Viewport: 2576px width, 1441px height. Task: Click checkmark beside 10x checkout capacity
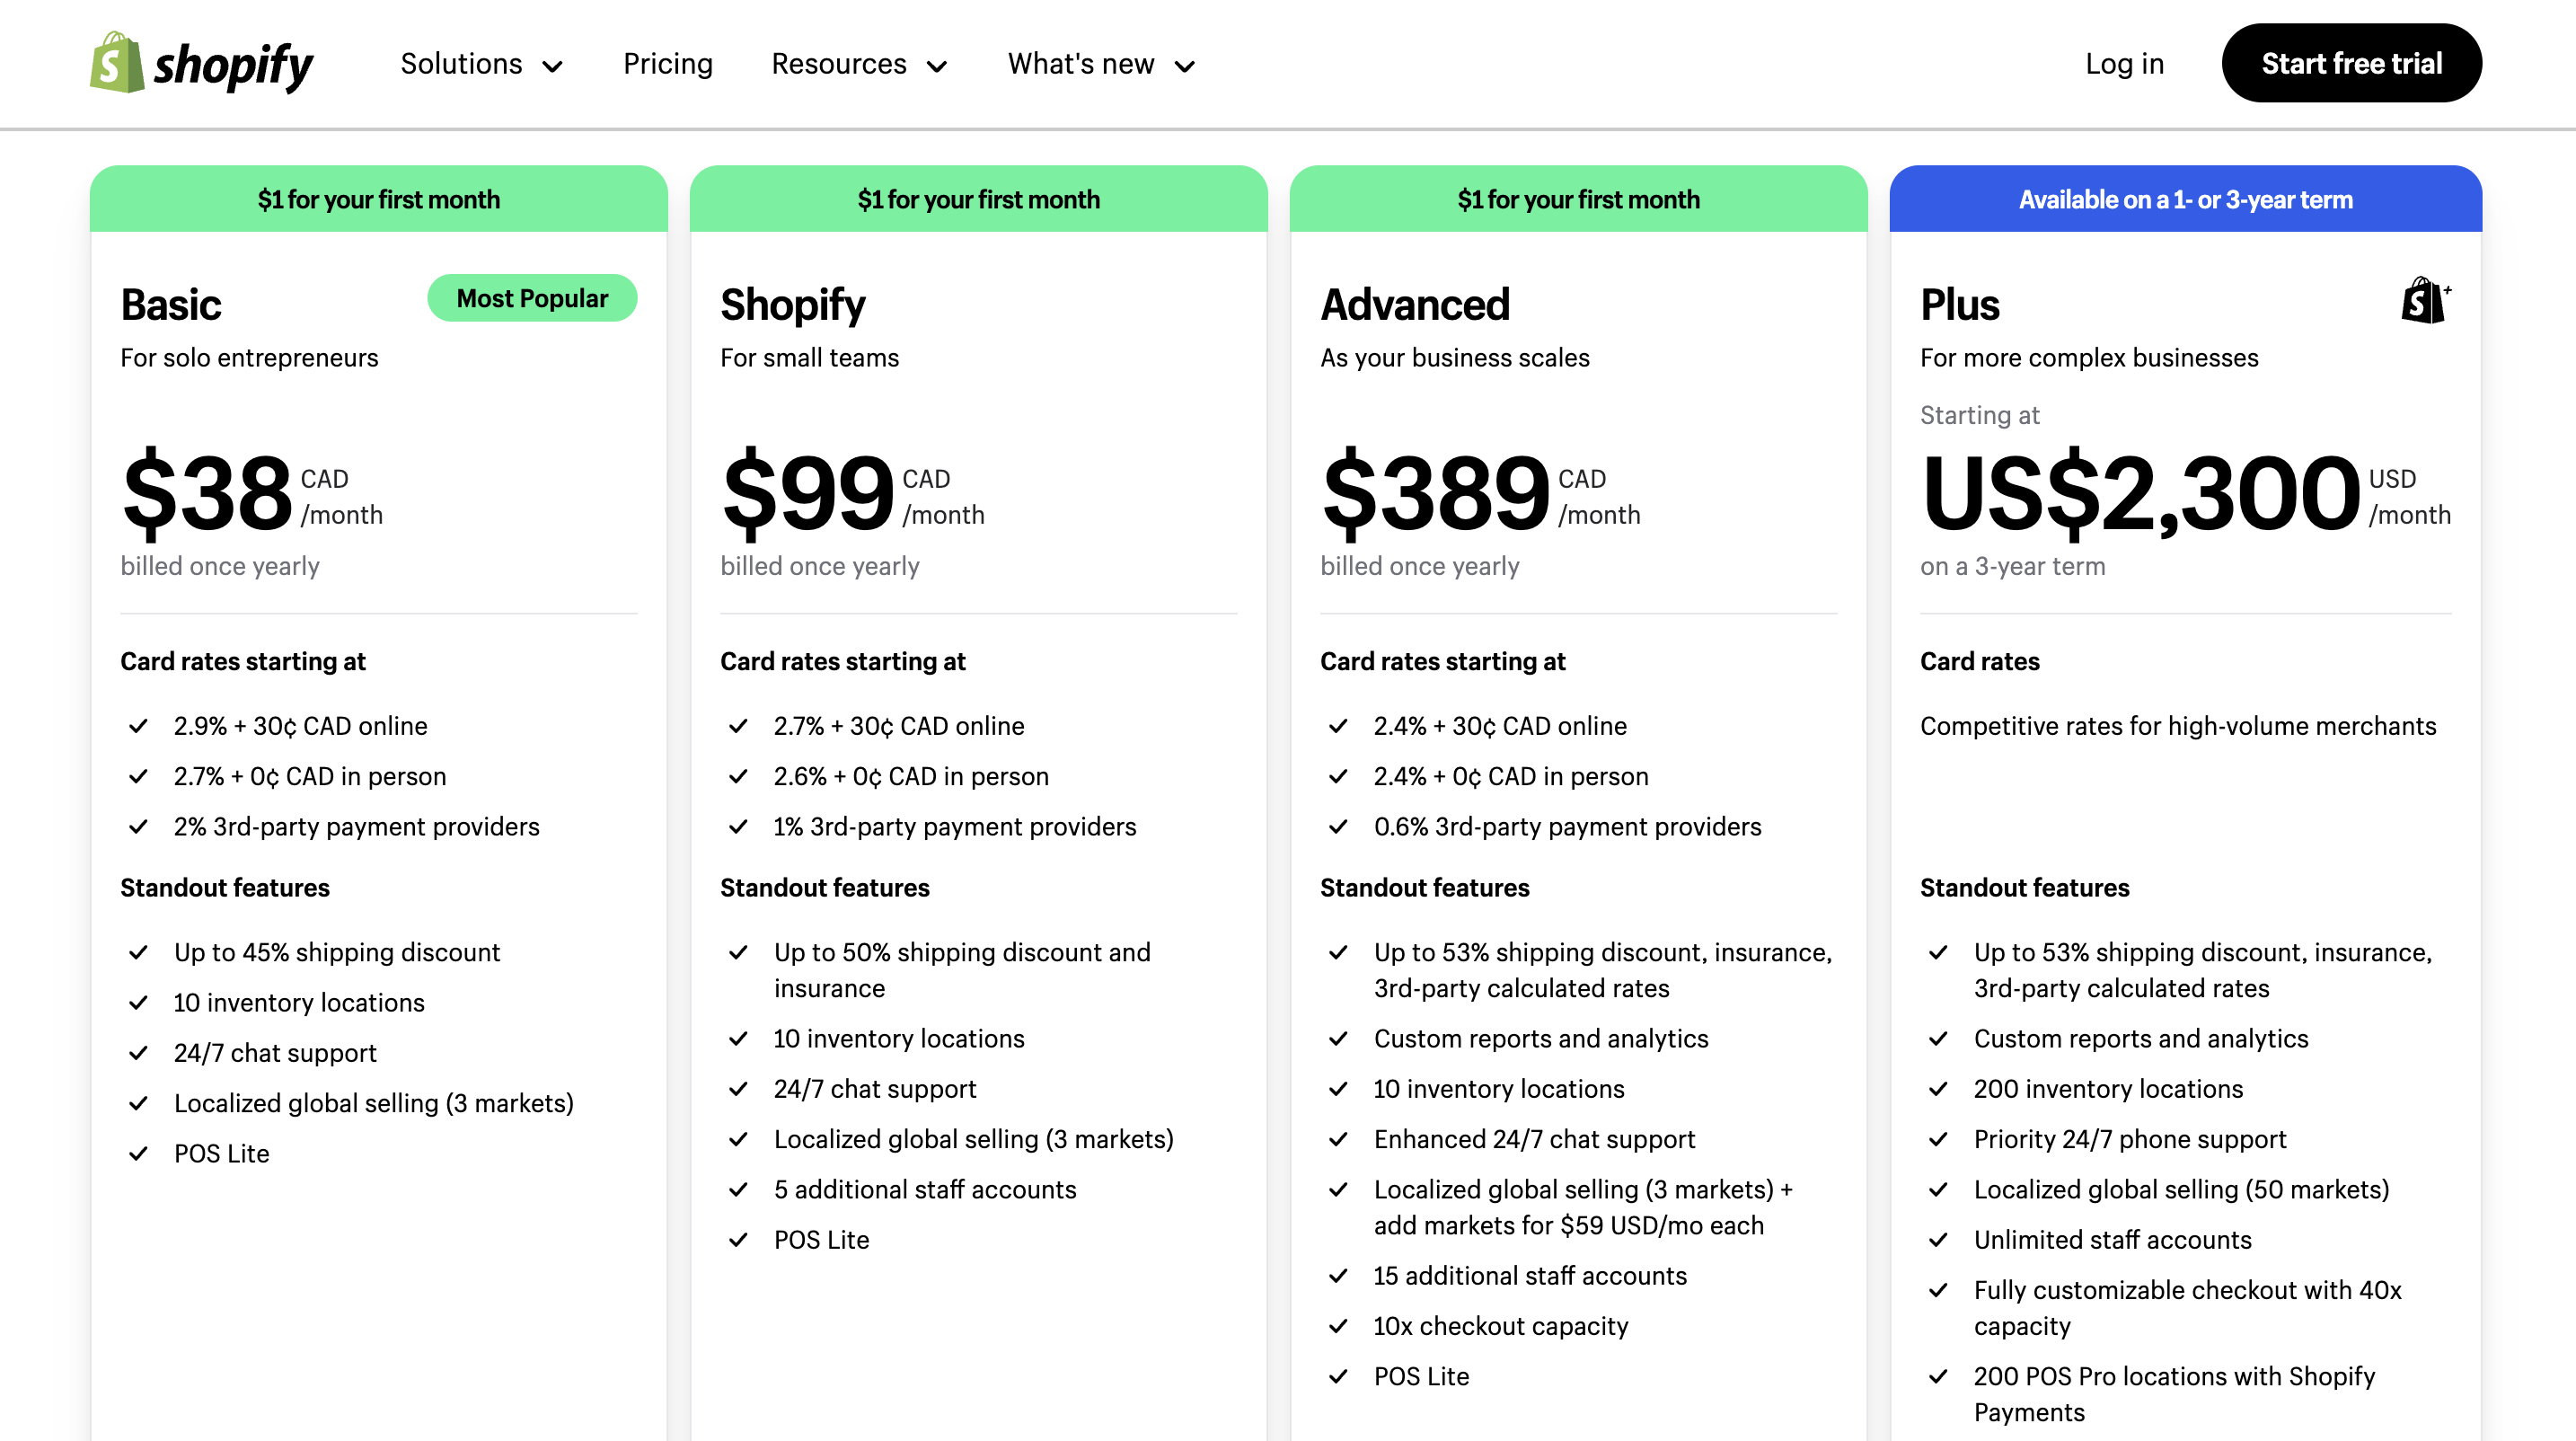(x=1339, y=1326)
